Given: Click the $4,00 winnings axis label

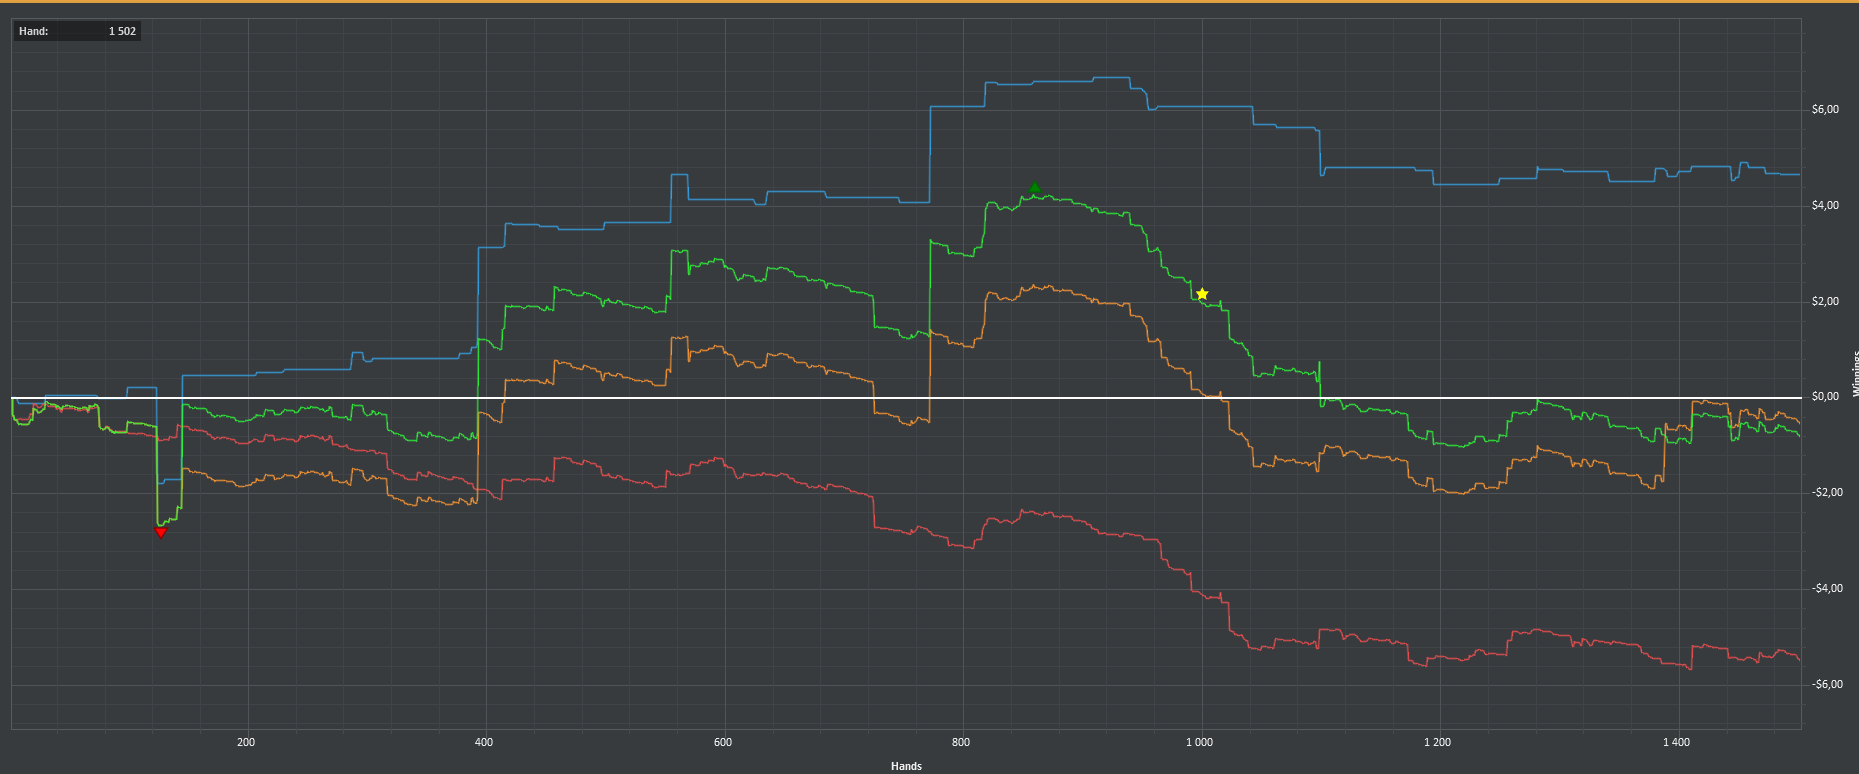Looking at the screenshot, I should click(1825, 205).
